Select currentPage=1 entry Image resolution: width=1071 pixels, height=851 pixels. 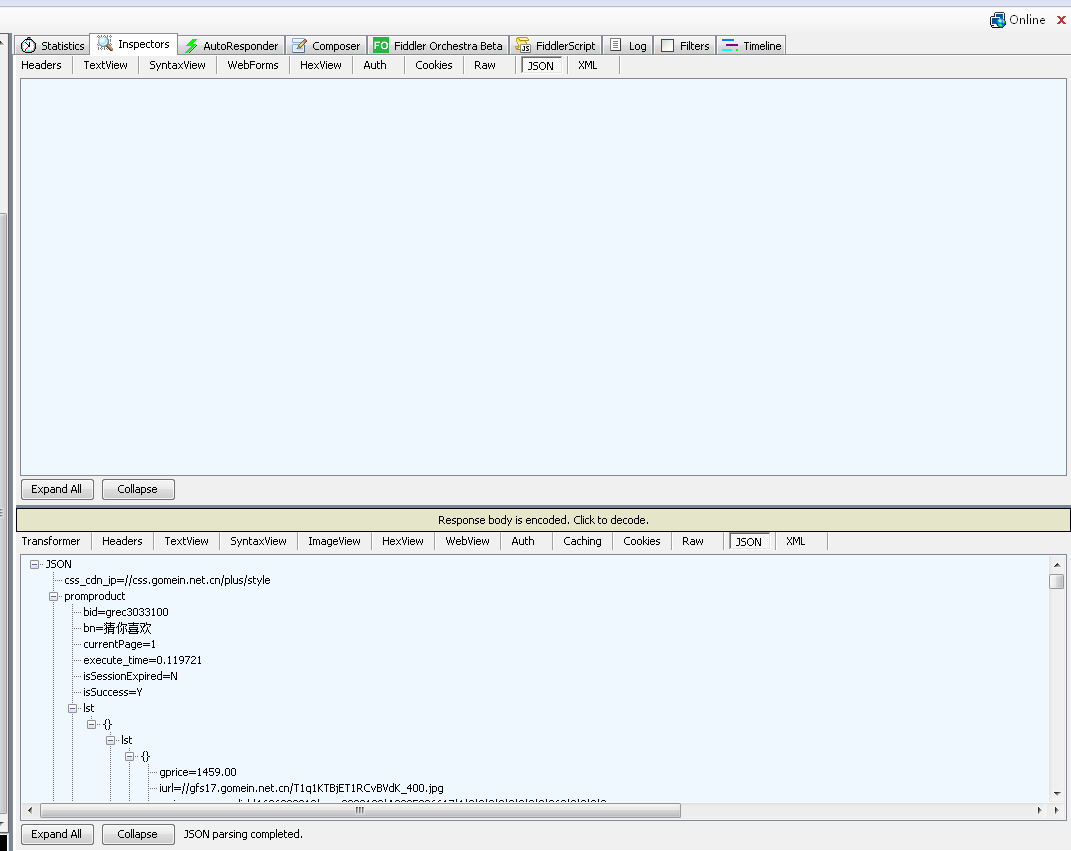click(x=120, y=644)
